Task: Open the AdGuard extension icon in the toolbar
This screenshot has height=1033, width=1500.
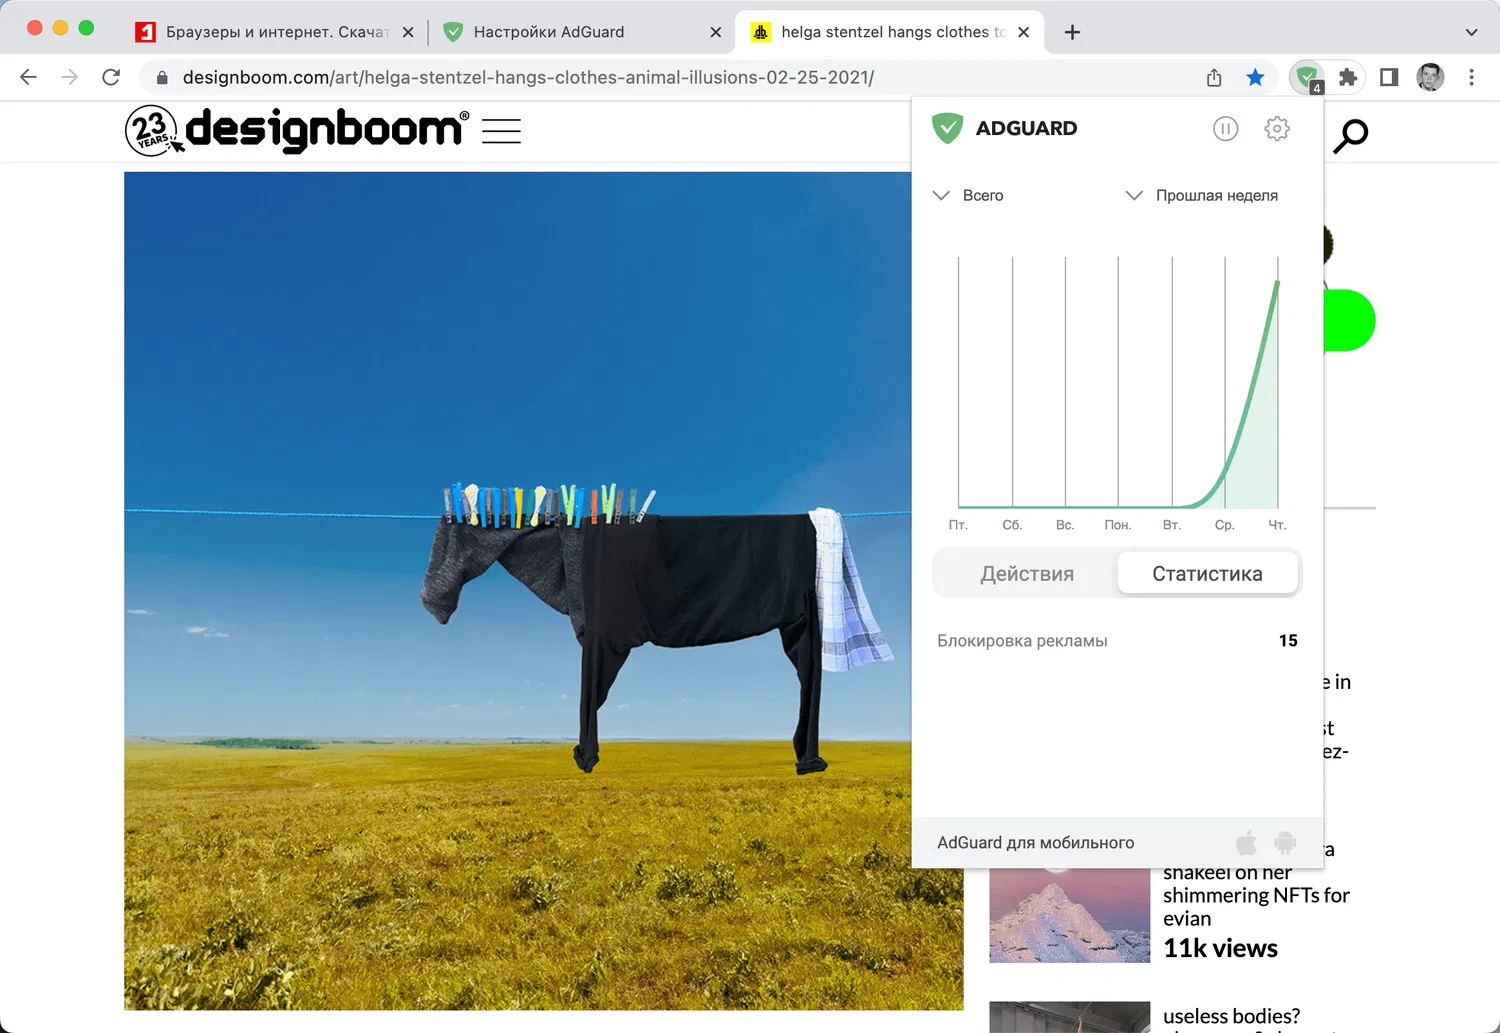Action: pos(1307,78)
